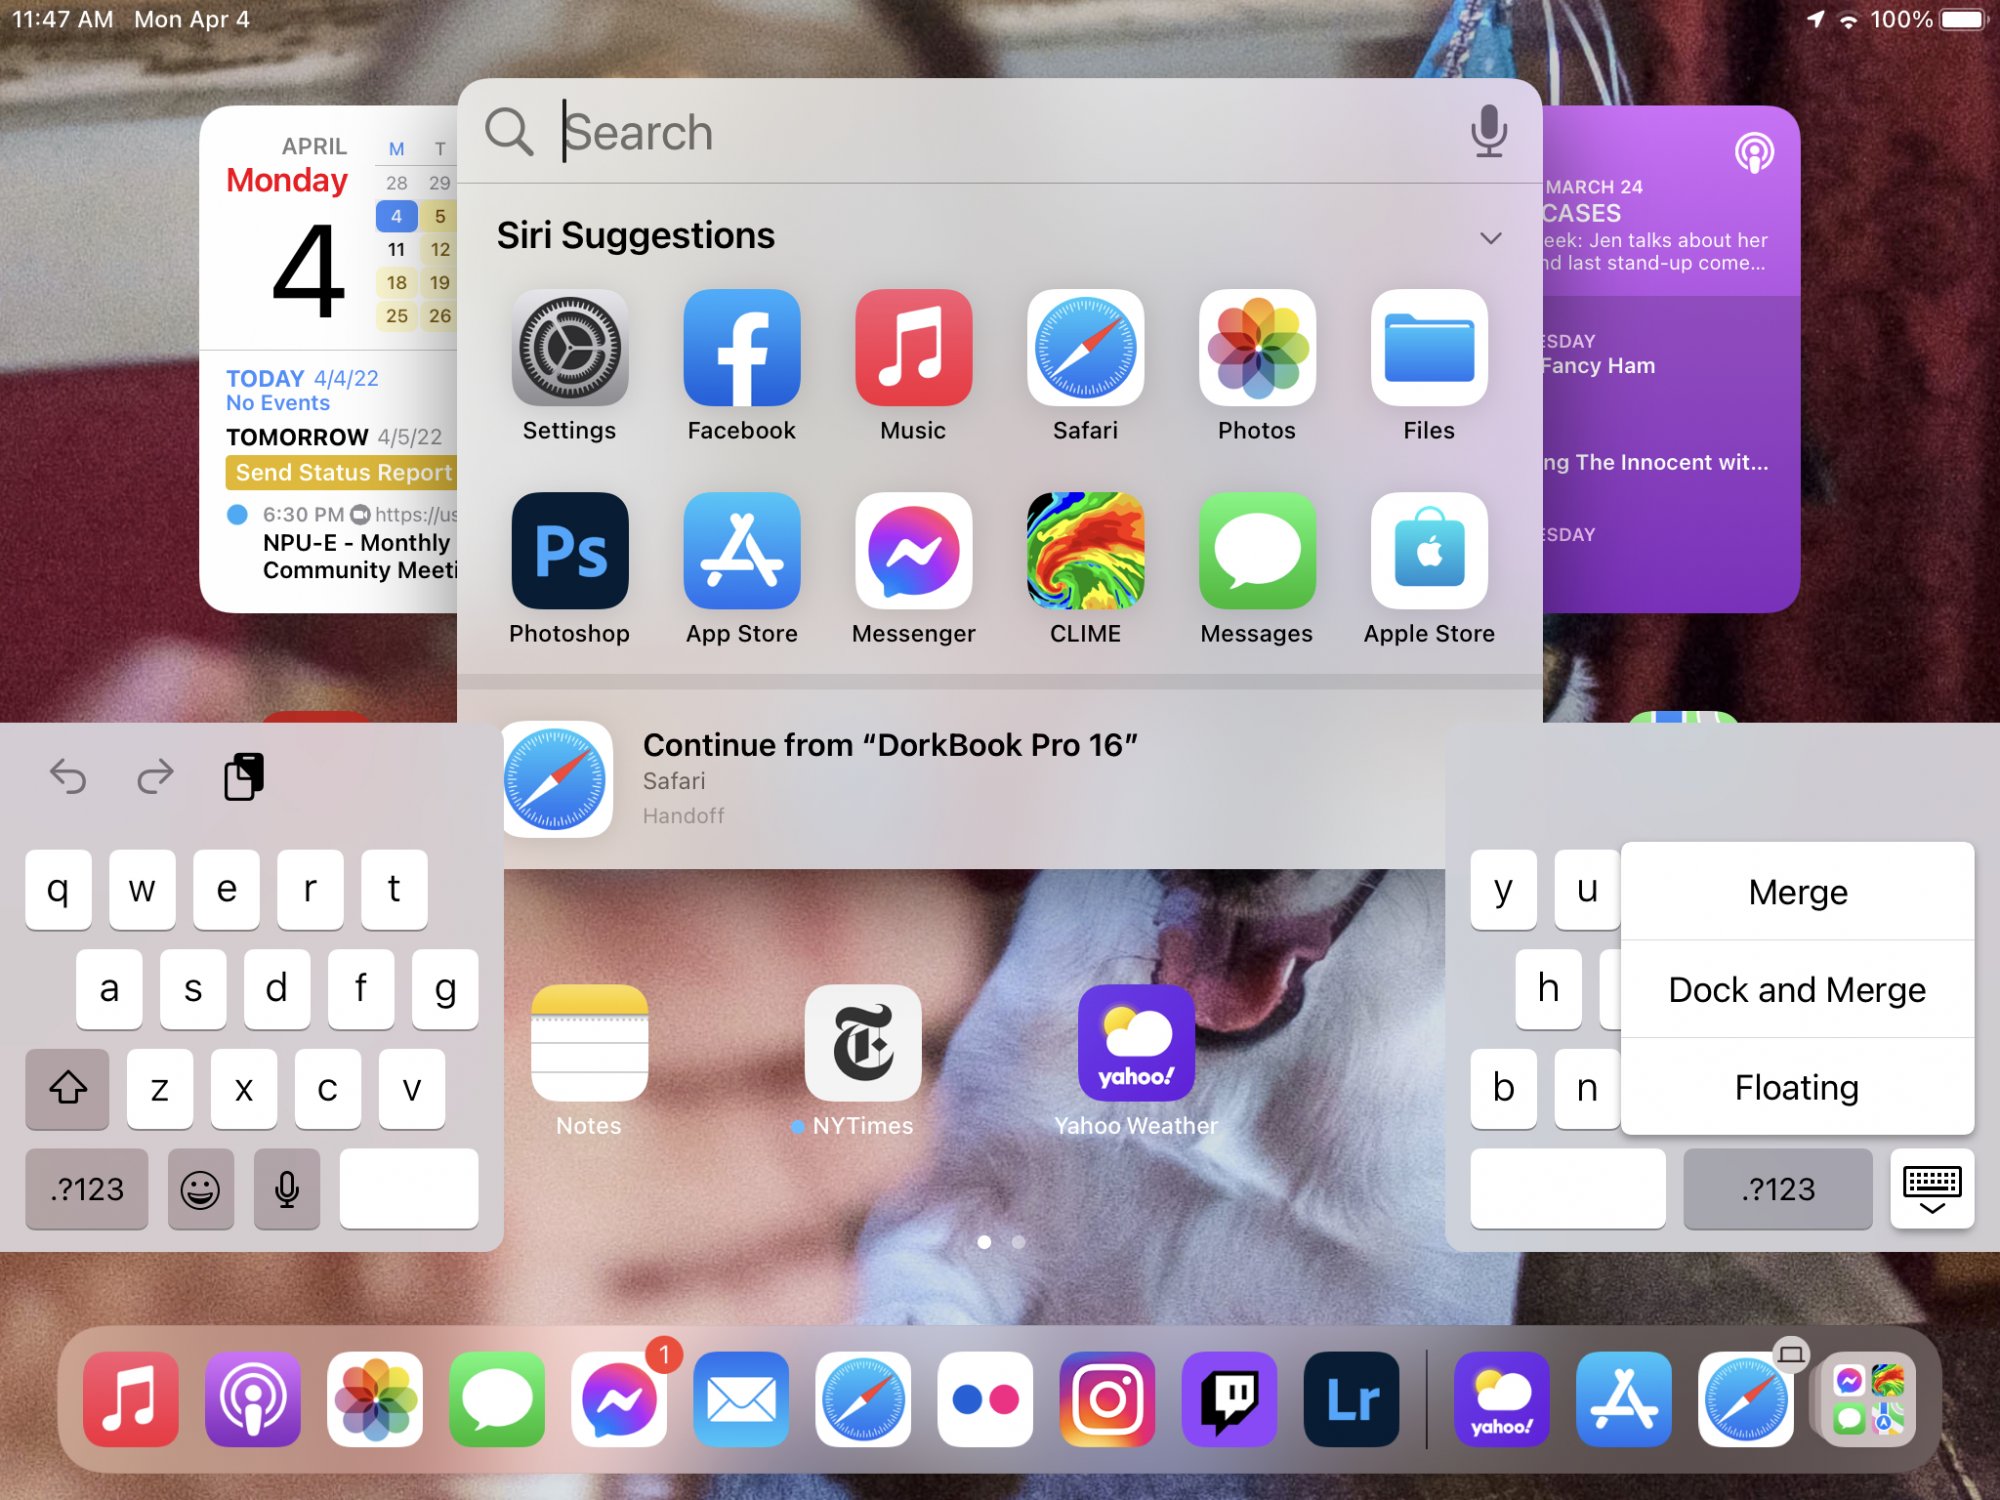Open Instagram in the dock

coord(1108,1399)
